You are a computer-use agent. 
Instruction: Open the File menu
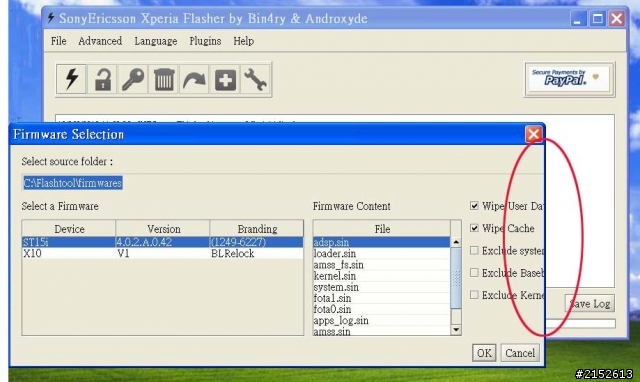click(x=58, y=41)
